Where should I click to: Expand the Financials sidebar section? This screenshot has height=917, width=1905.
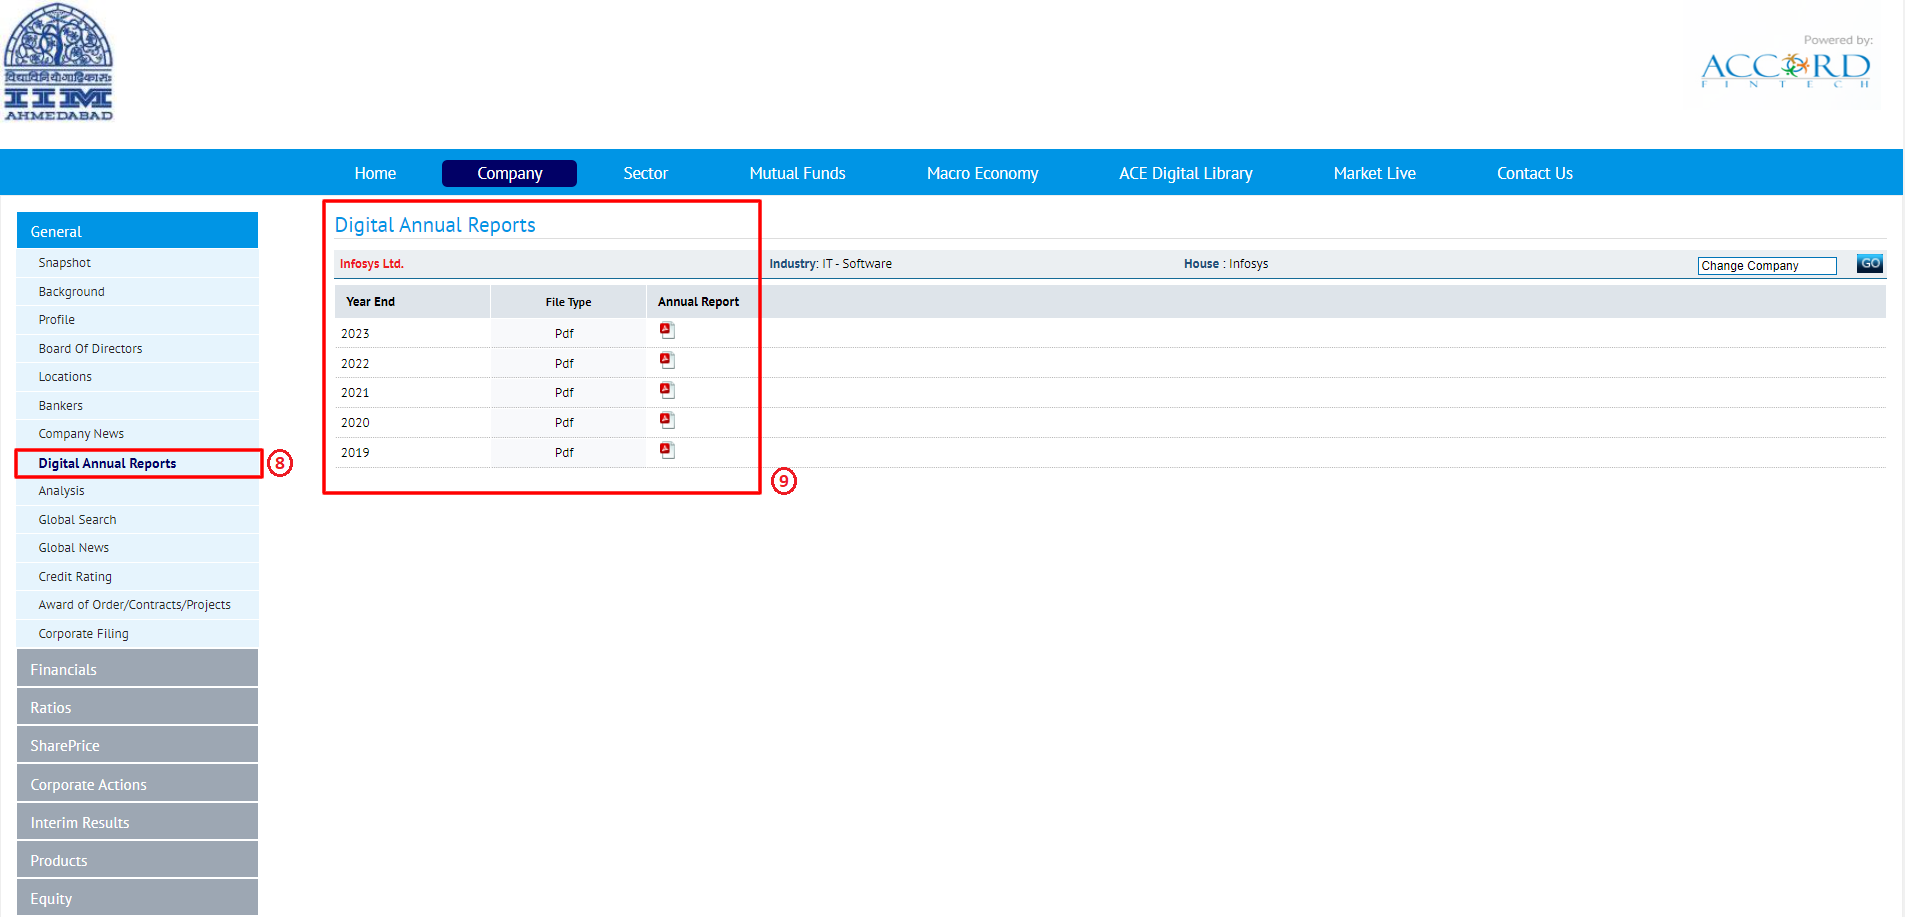pos(137,668)
